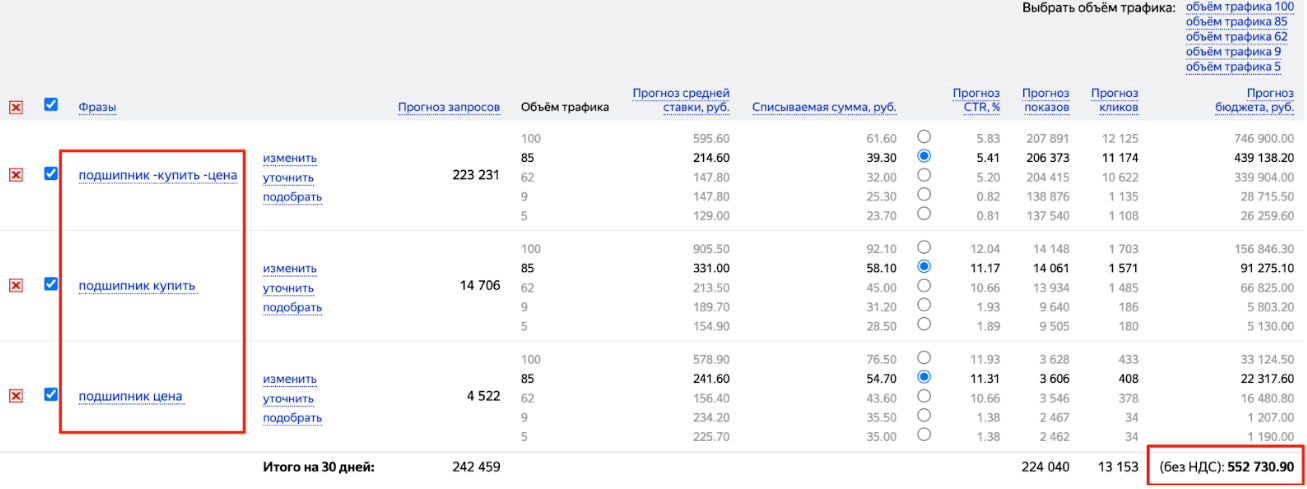The height and width of the screenshot is (489, 1307).
Task: Choose 'объём трафика 100' preset link
Action: [1238, 7]
